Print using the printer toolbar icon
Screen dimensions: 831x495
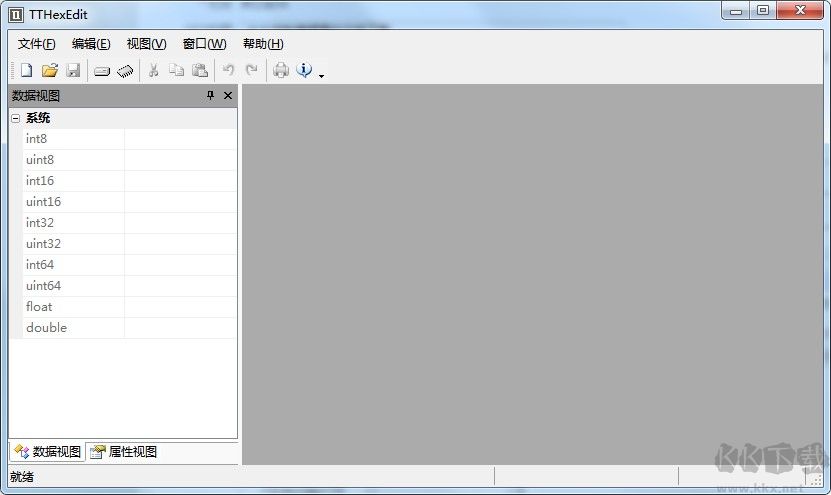tap(281, 70)
